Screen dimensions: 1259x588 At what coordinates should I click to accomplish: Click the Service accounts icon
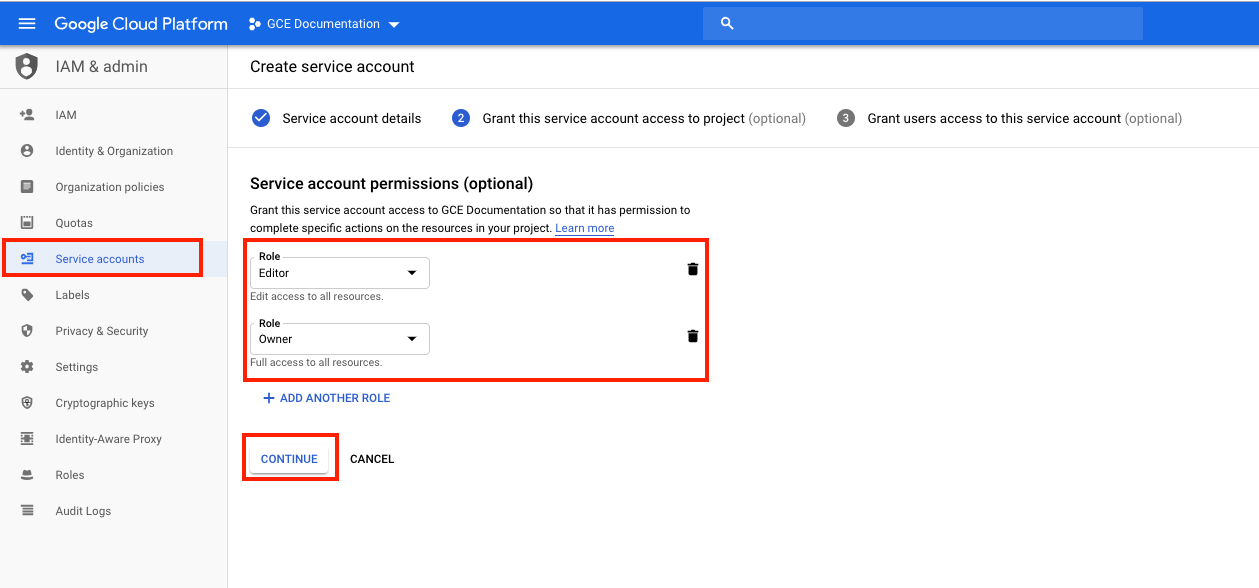(27, 259)
